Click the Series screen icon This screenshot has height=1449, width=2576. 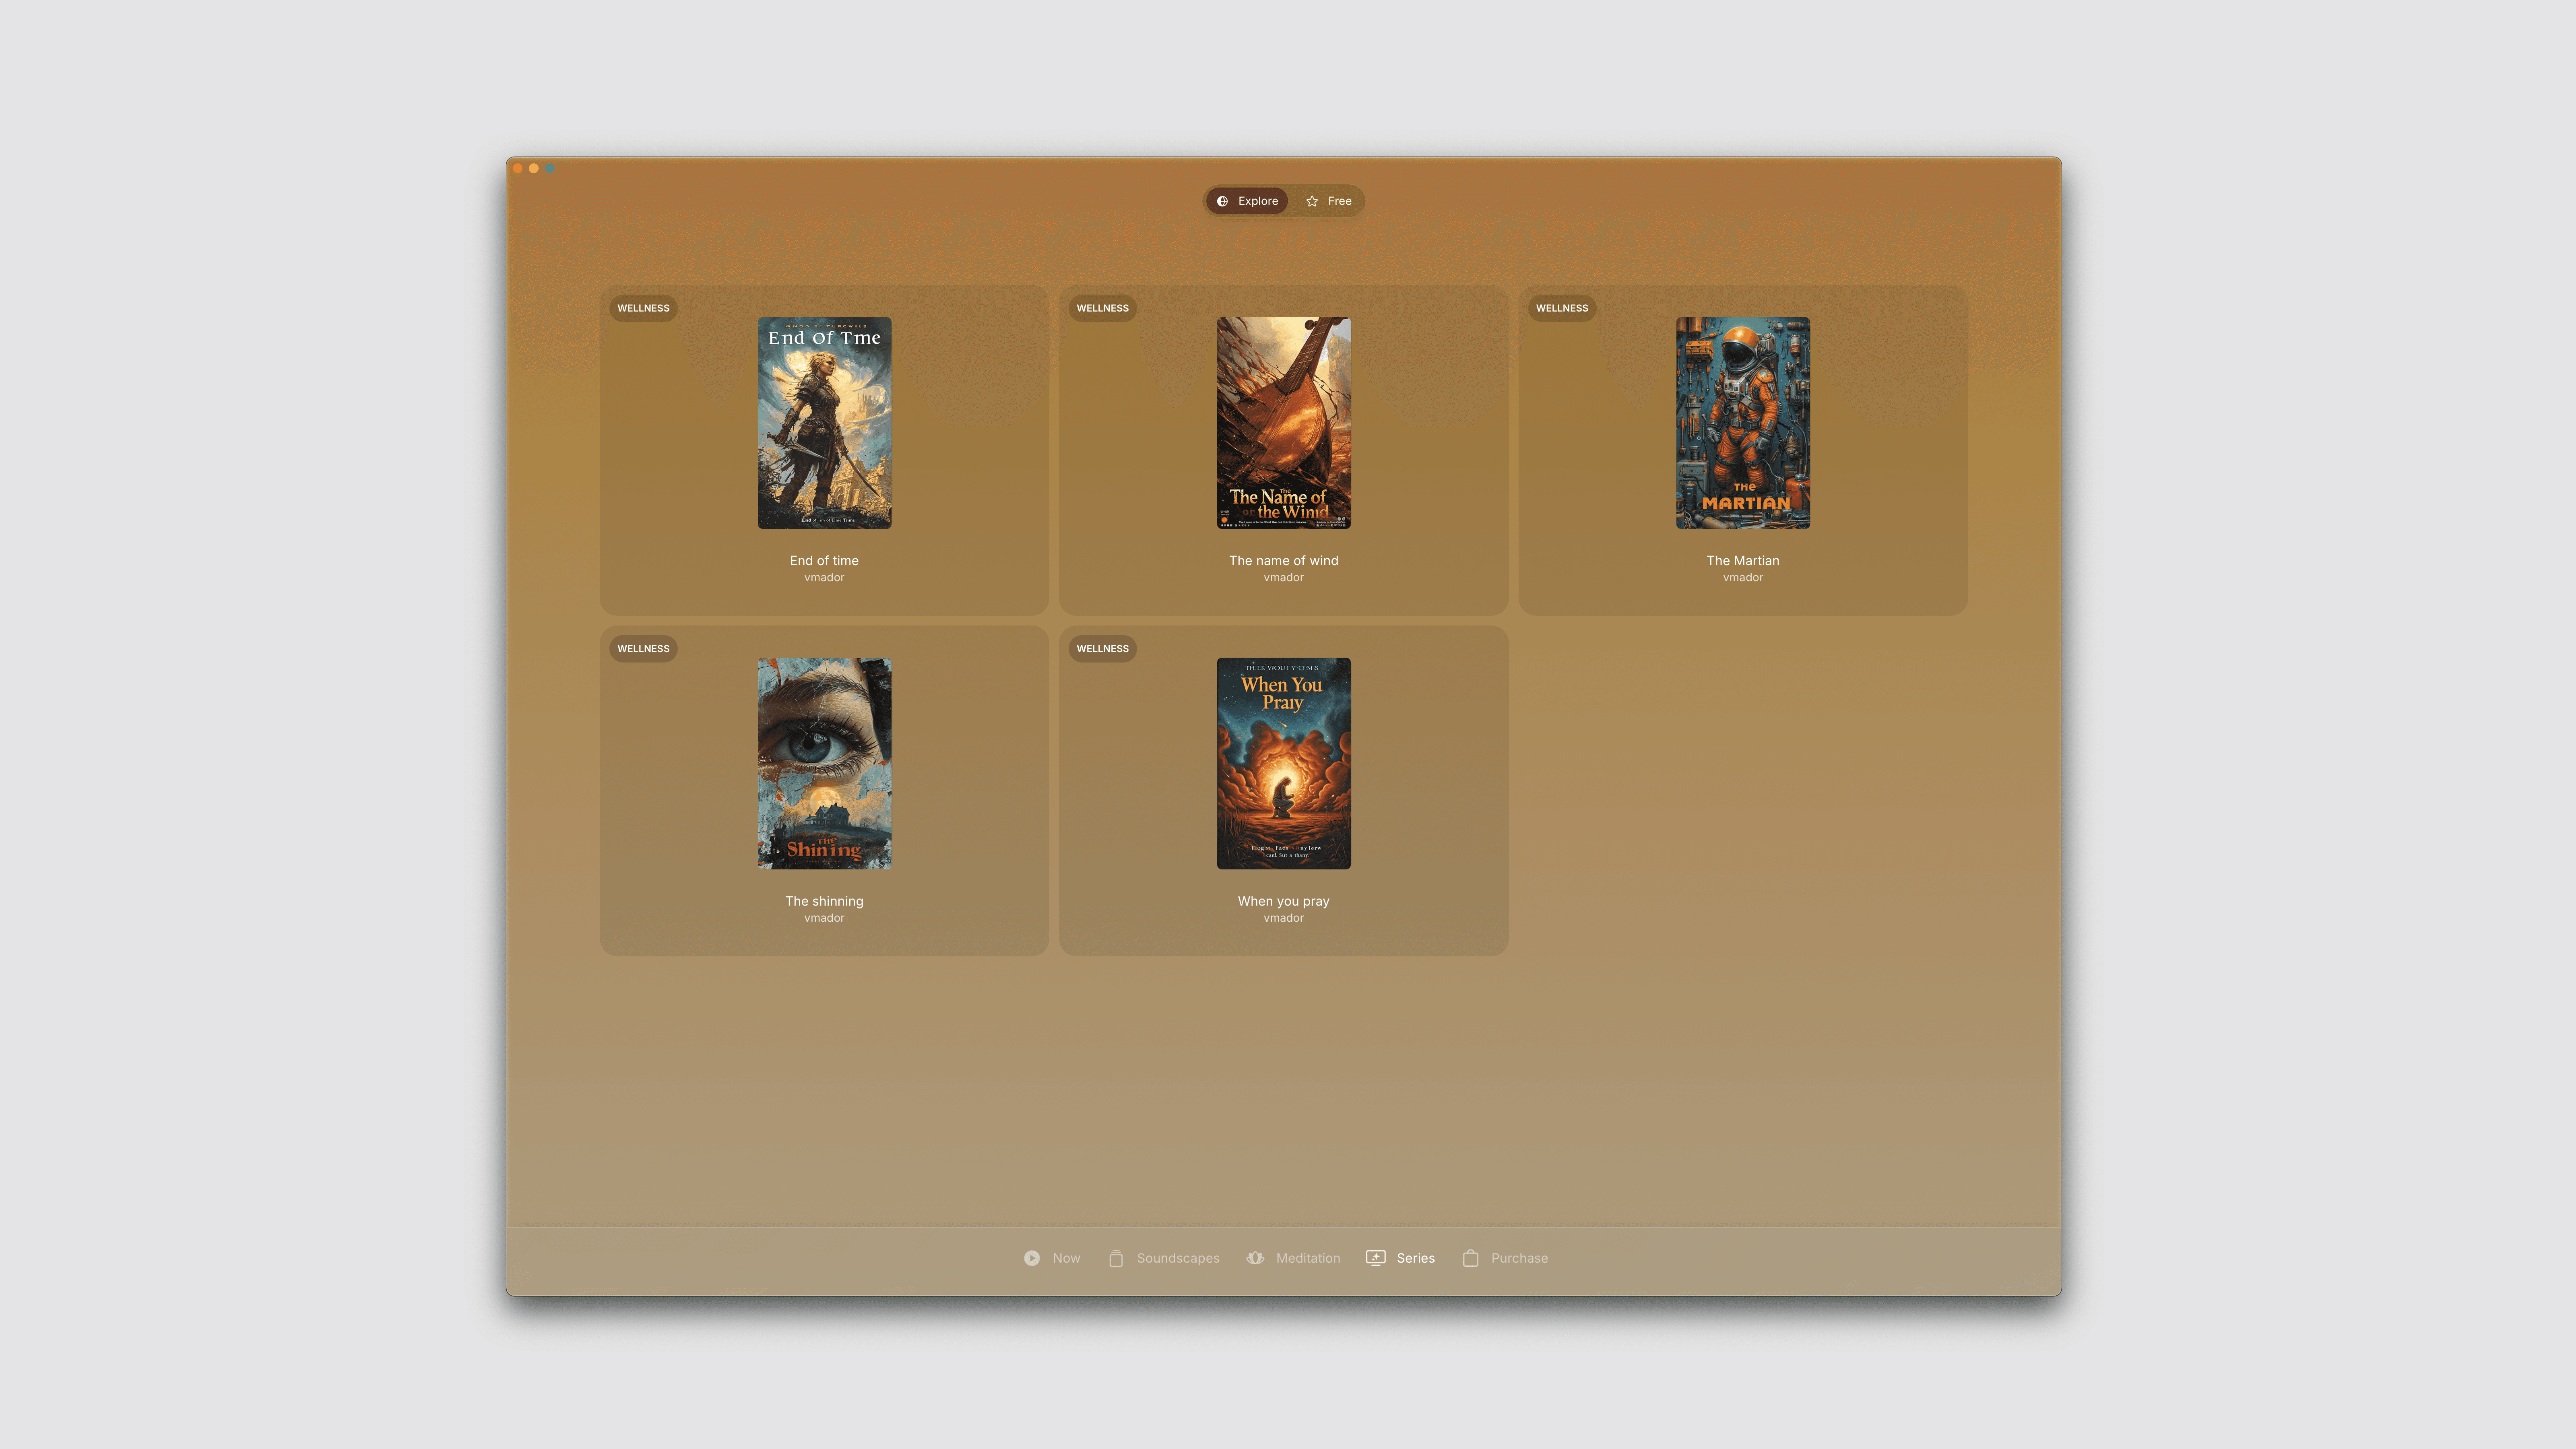[1376, 1258]
